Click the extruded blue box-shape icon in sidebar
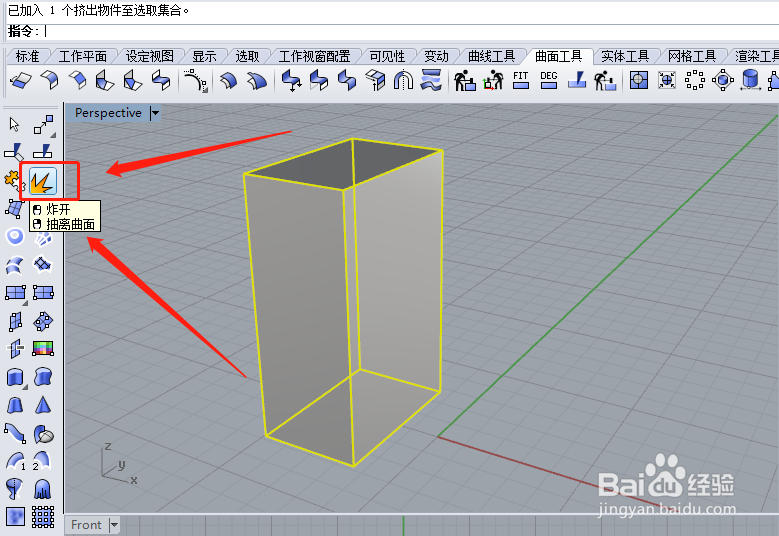The width and height of the screenshot is (779, 536). (15, 378)
